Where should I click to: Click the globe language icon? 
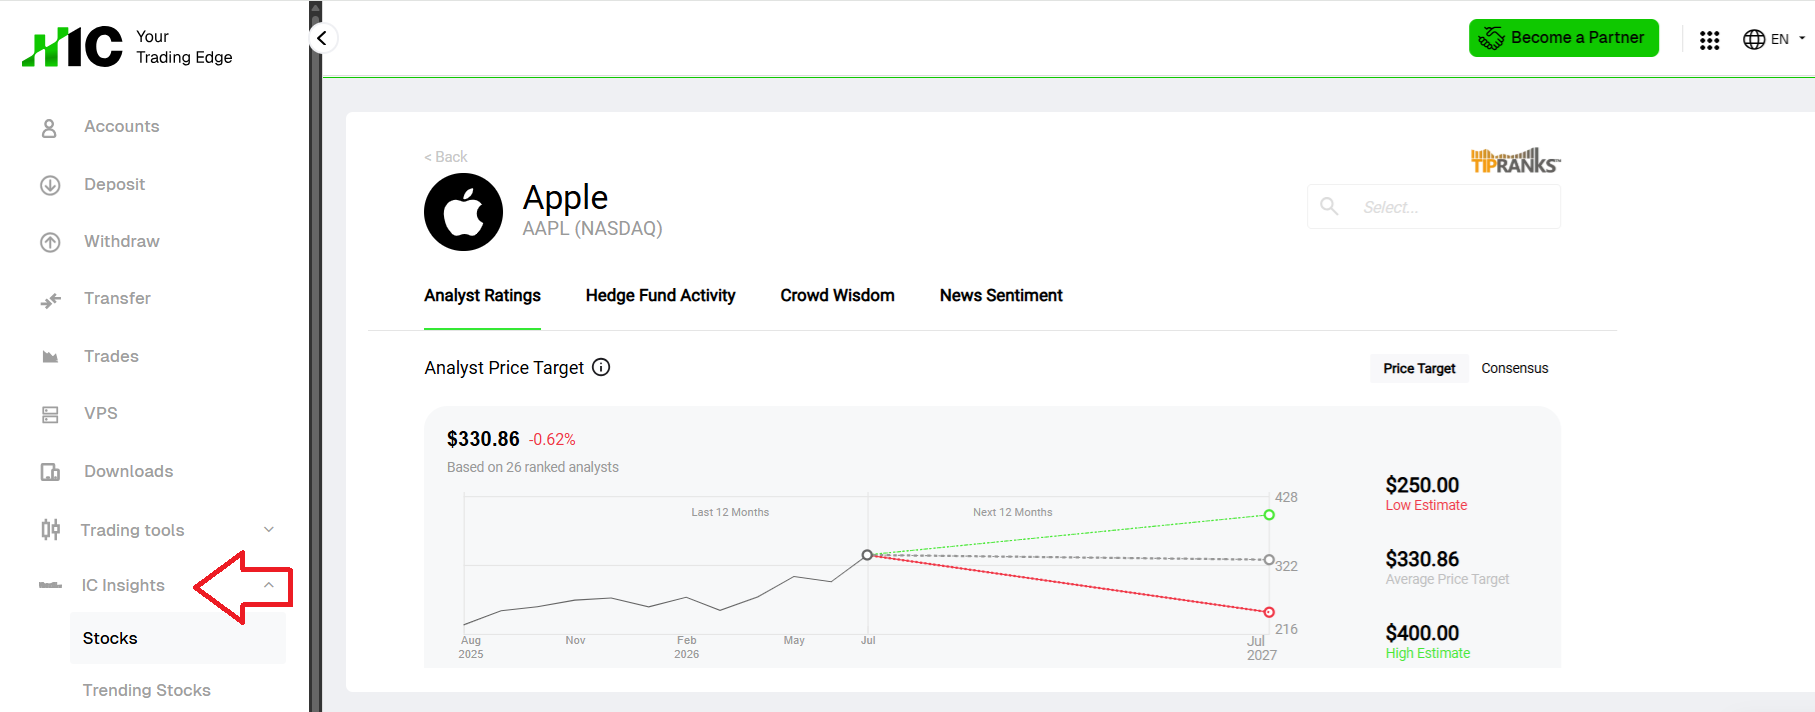point(1754,39)
